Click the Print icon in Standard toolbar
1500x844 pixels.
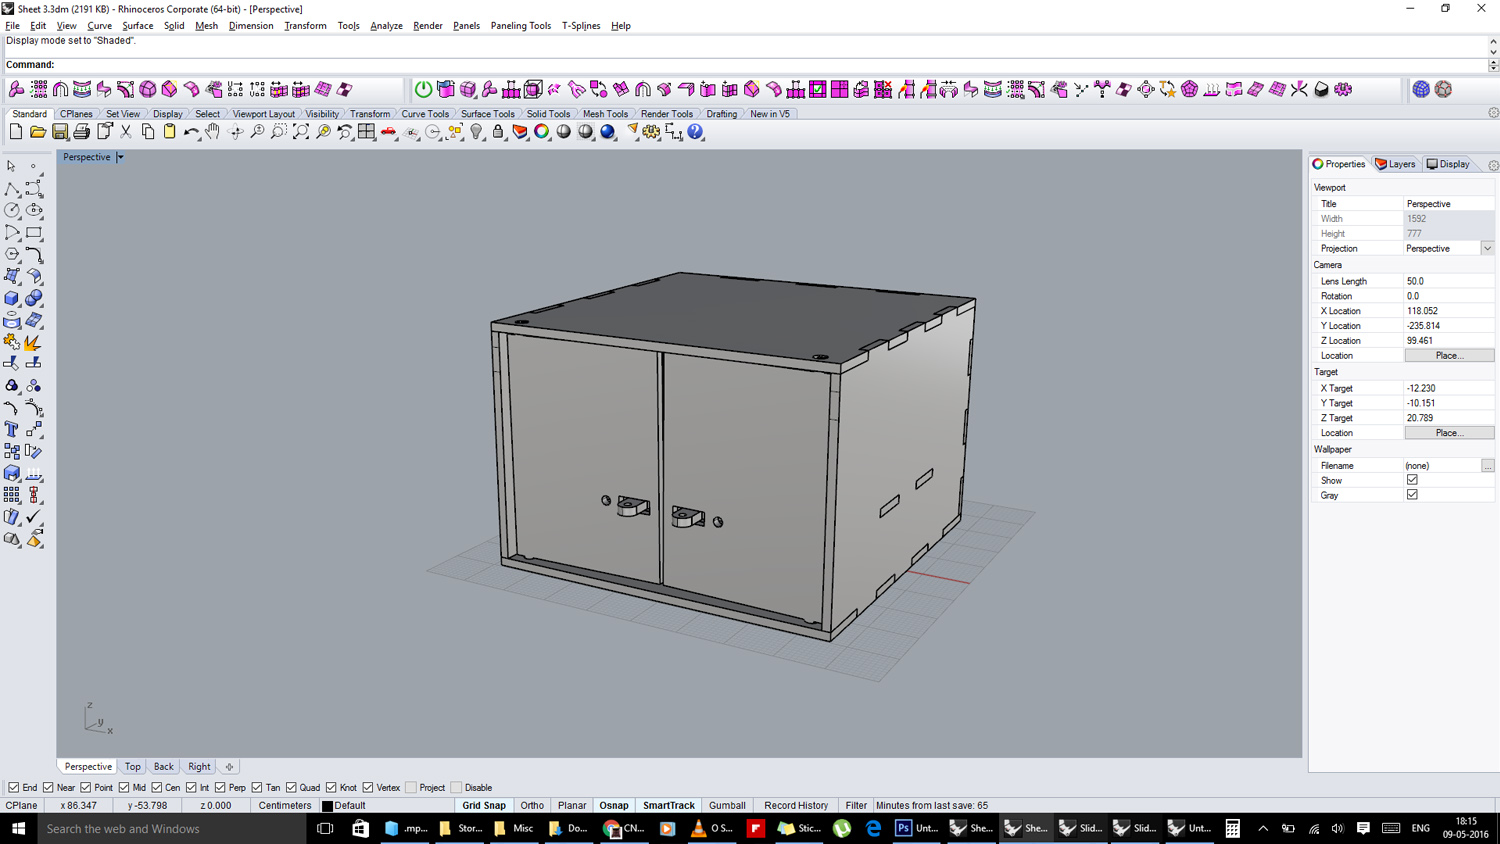click(x=82, y=132)
